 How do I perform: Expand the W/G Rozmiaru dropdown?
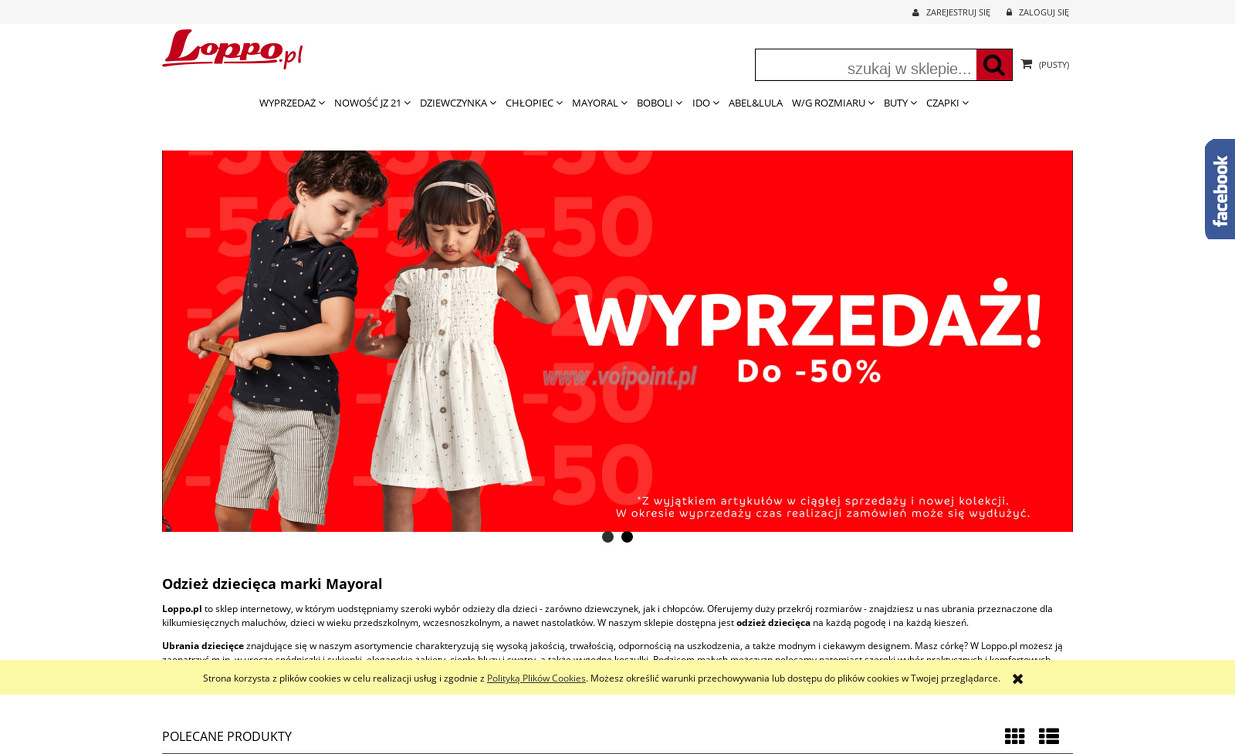click(x=833, y=103)
